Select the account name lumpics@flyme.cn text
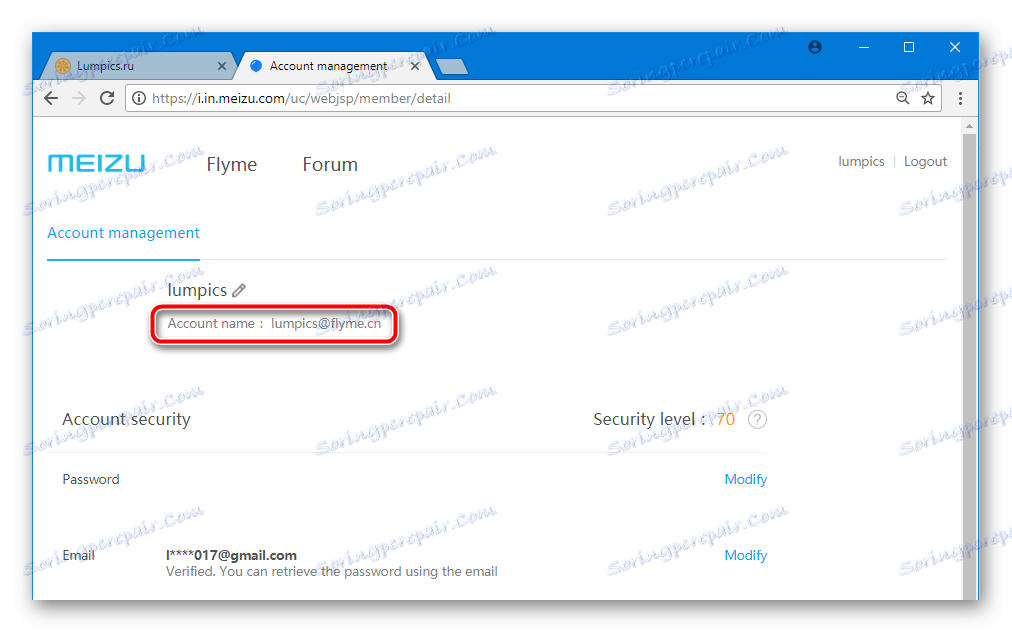This screenshot has height=632, width=1012. tap(326, 323)
